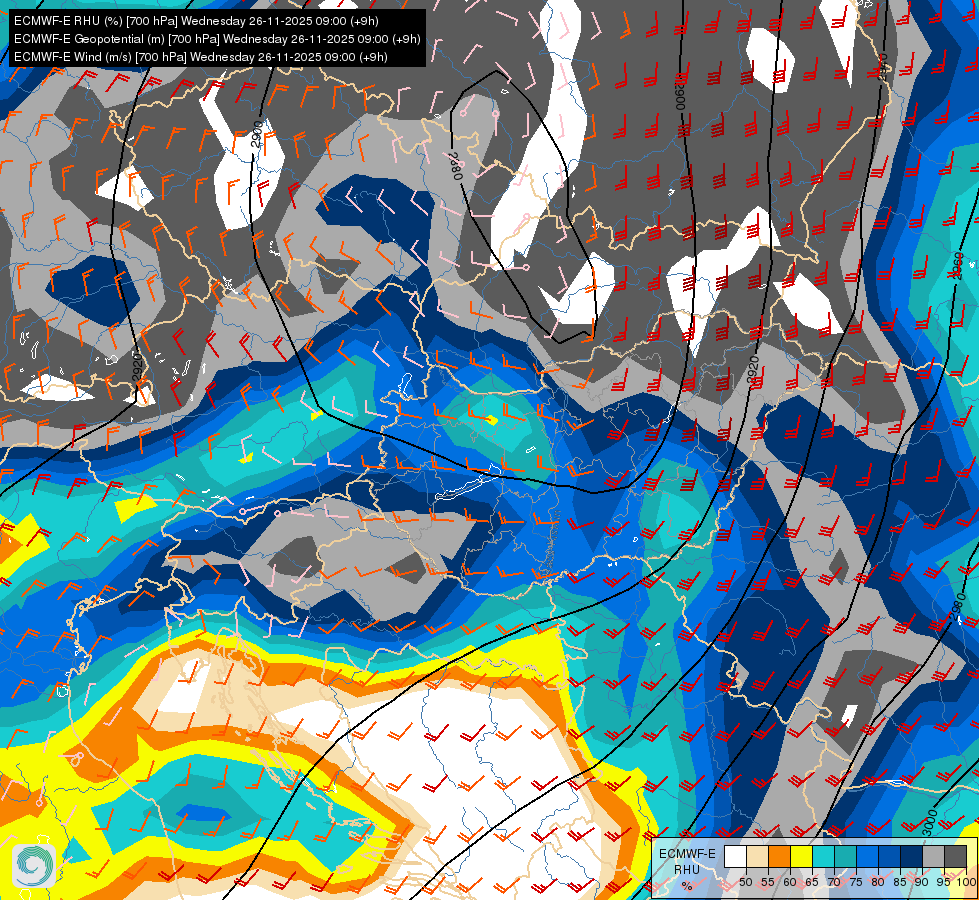
Task: Click the swirl logo icon in the corner
Action: tap(34, 866)
